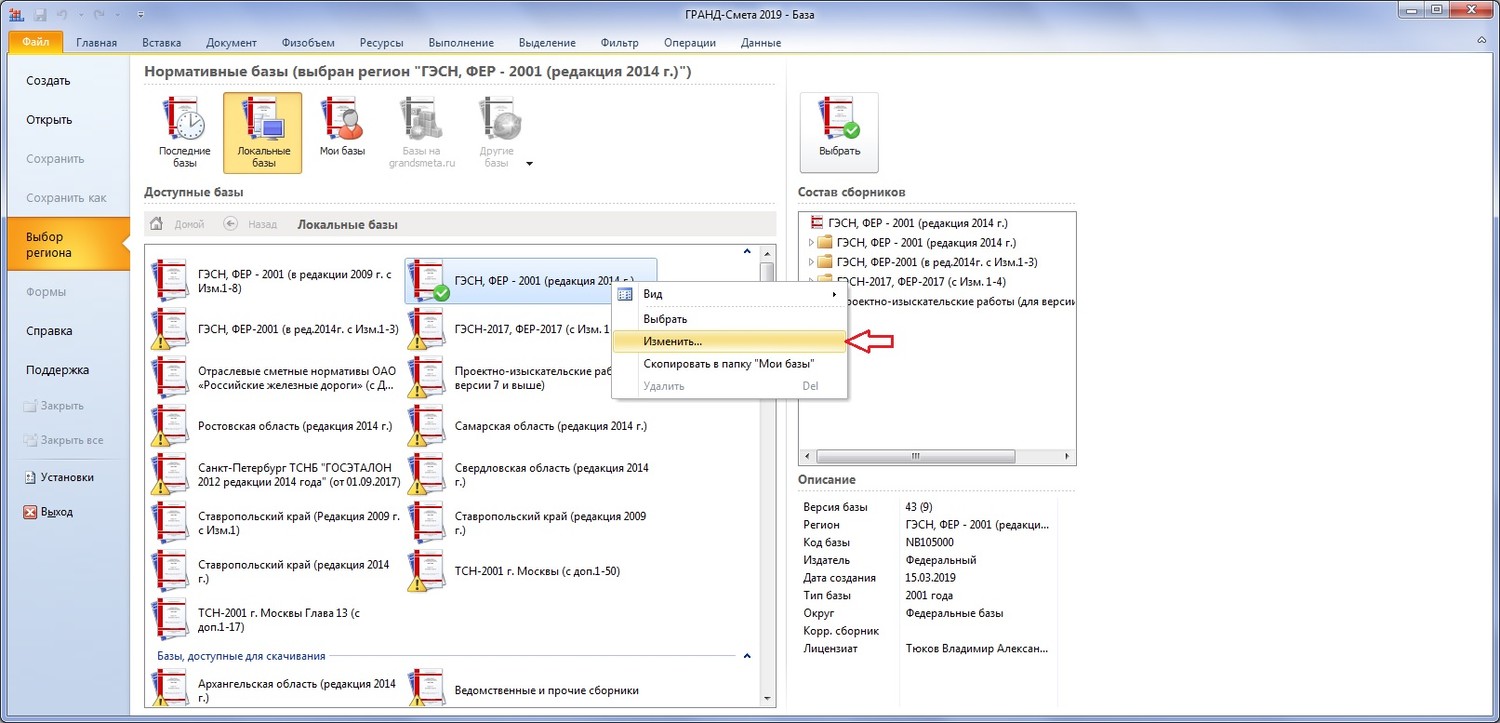
Task: Click the GRAND-Smeta application icon in title bar
Action: [16, 14]
